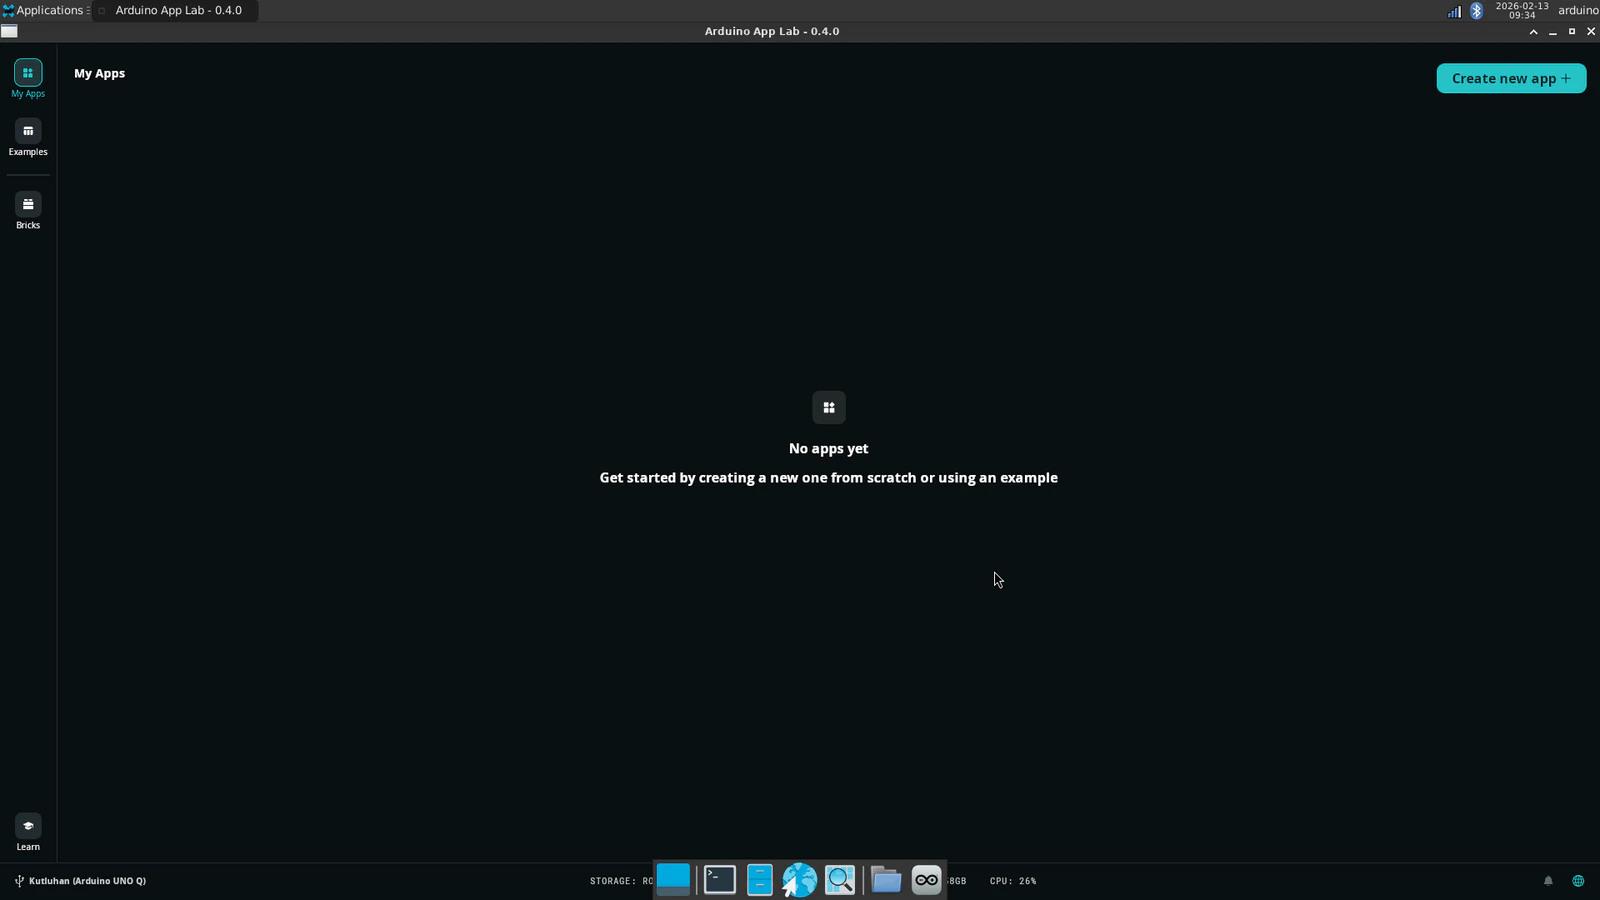Open the My Apps sidebar section
This screenshot has width=1600, height=900.
coord(28,79)
